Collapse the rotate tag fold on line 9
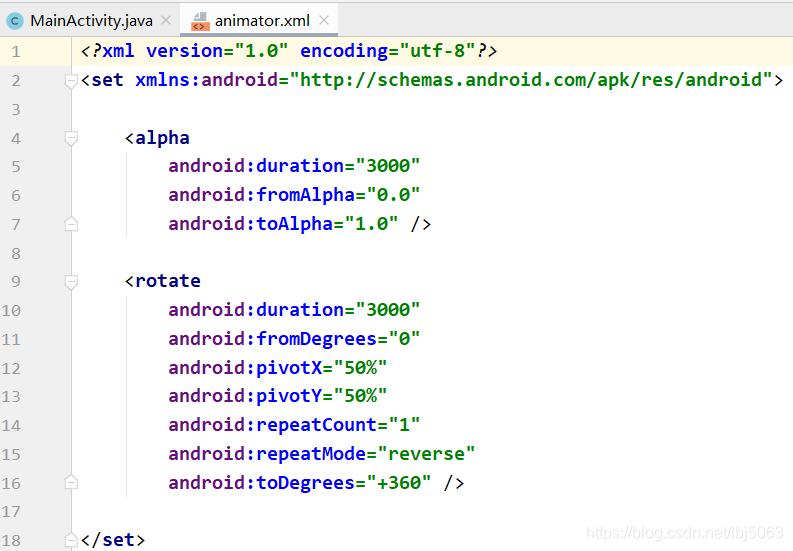Image resolution: width=793 pixels, height=551 pixels. pyautogui.click(x=71, y=282)
